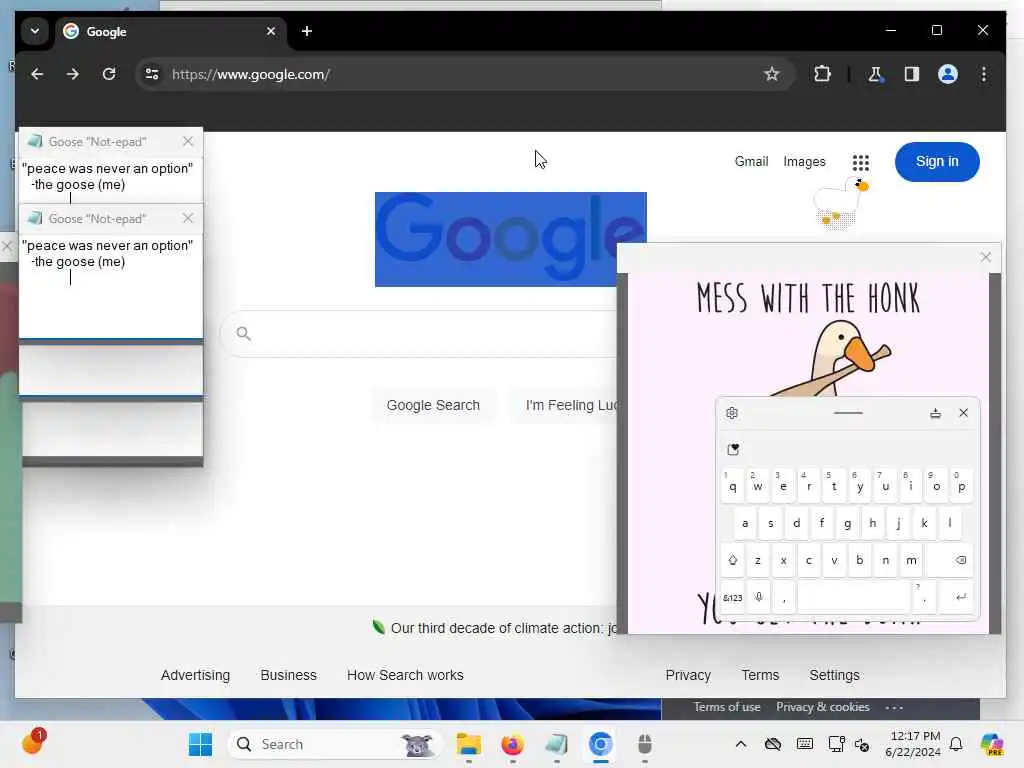Screen dimensions: 1024x768
Task: Click the address bar URL
Action: pos(251,74)
